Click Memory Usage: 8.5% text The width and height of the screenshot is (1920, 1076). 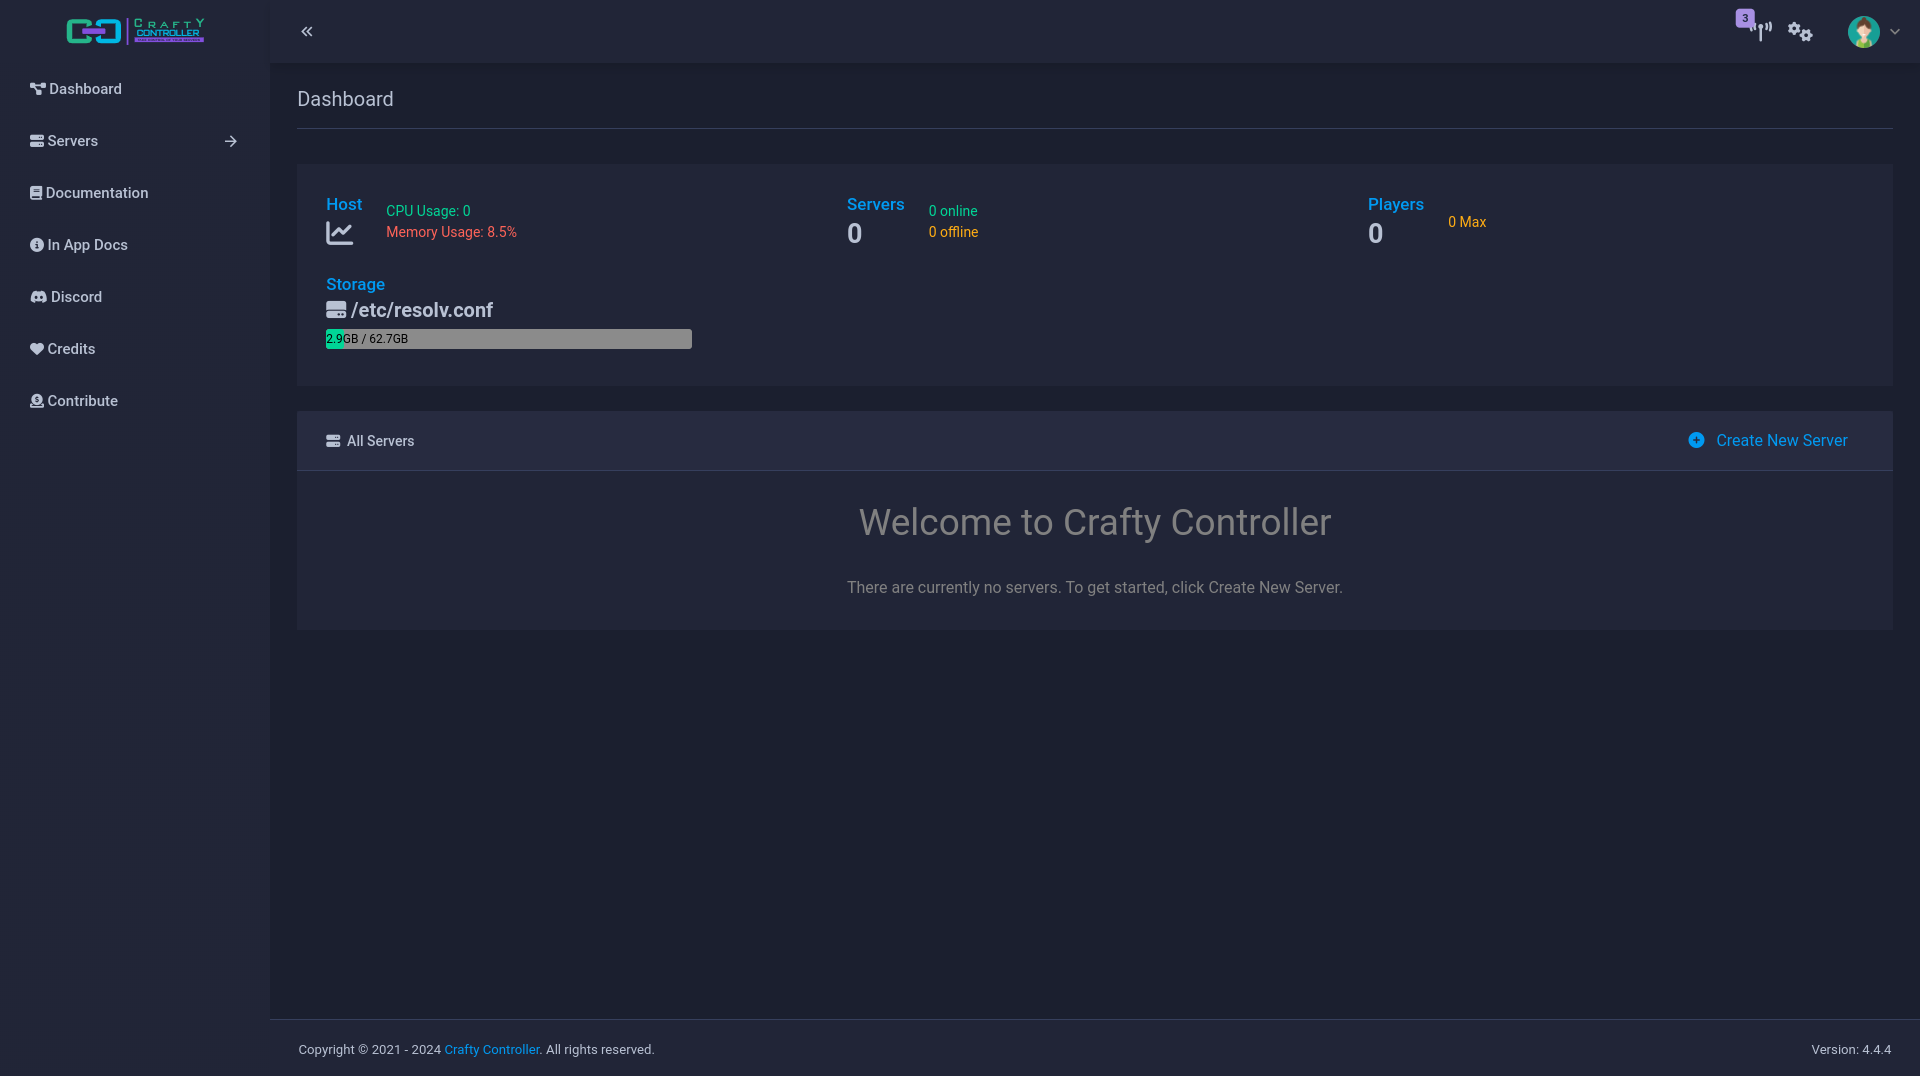tap(451, 232)
